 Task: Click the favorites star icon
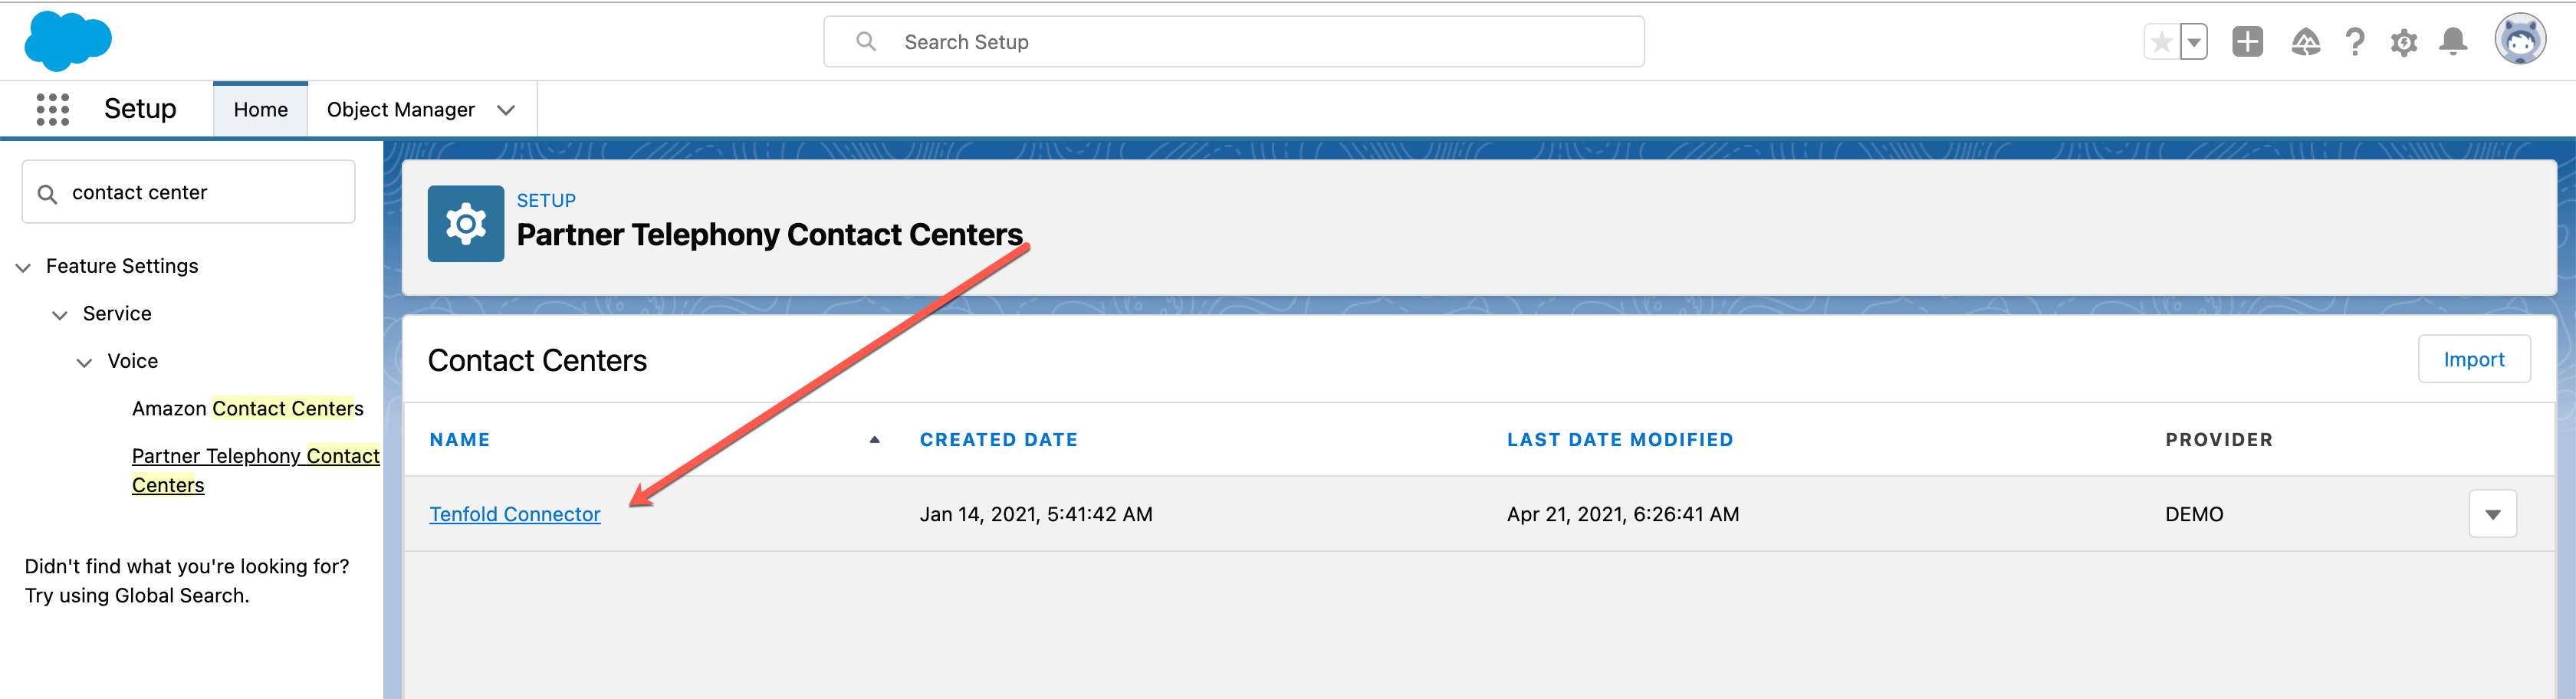click(x=2160, y=41)
